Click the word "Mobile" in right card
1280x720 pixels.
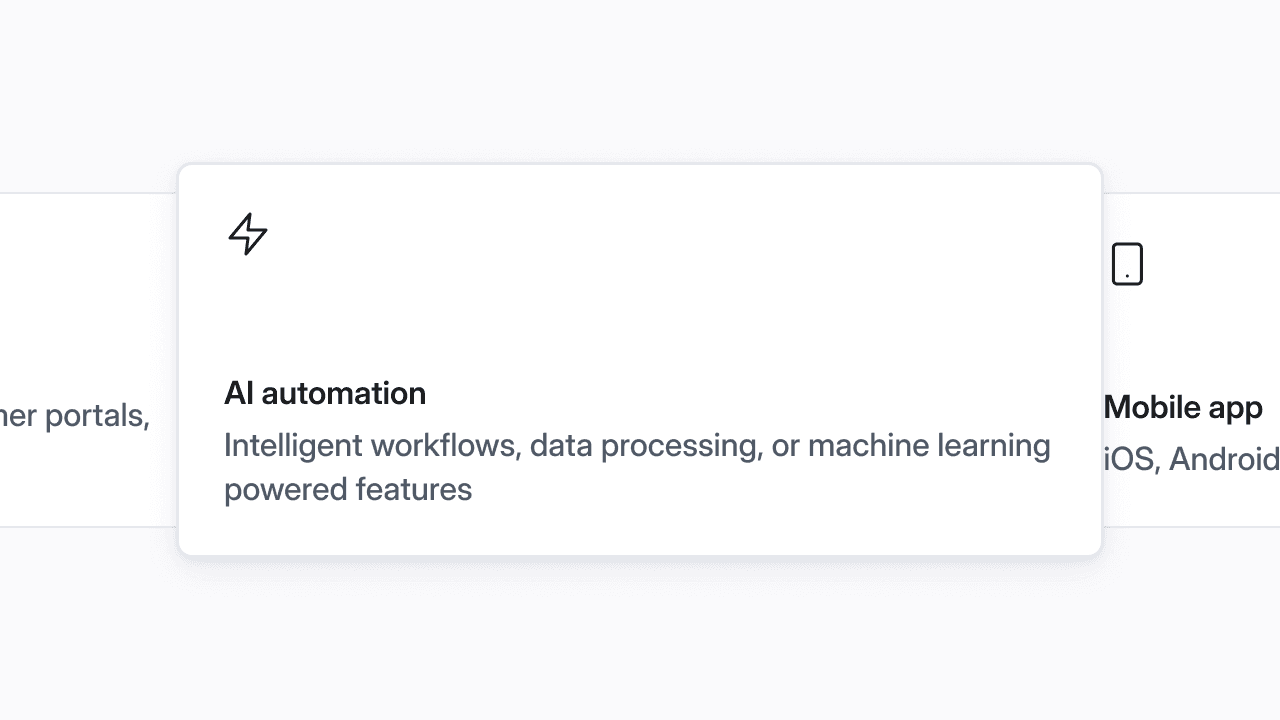coord(1144,407)
